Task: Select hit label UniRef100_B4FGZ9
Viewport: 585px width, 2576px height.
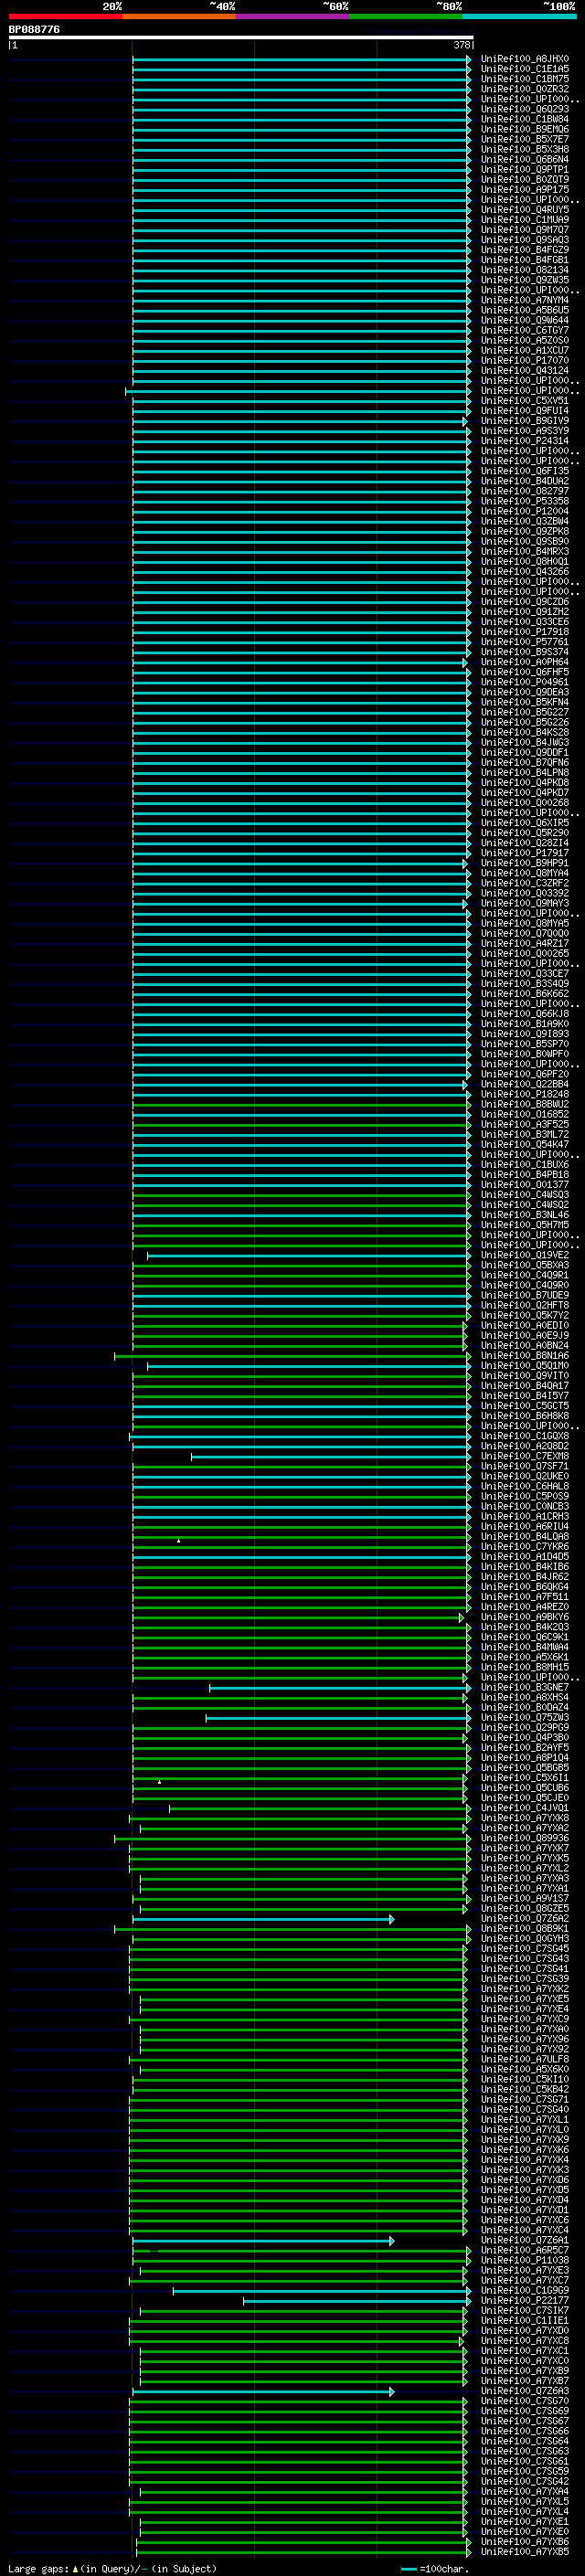Action: pos(525,250)
